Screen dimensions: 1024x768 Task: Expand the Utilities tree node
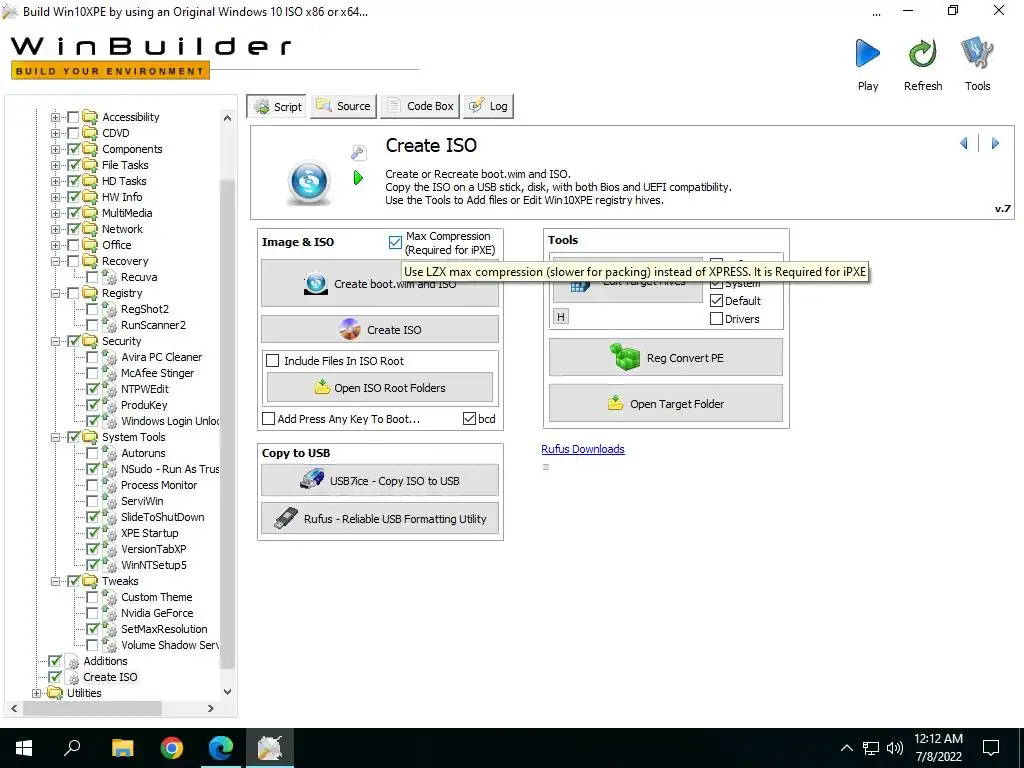coord(37,693)
